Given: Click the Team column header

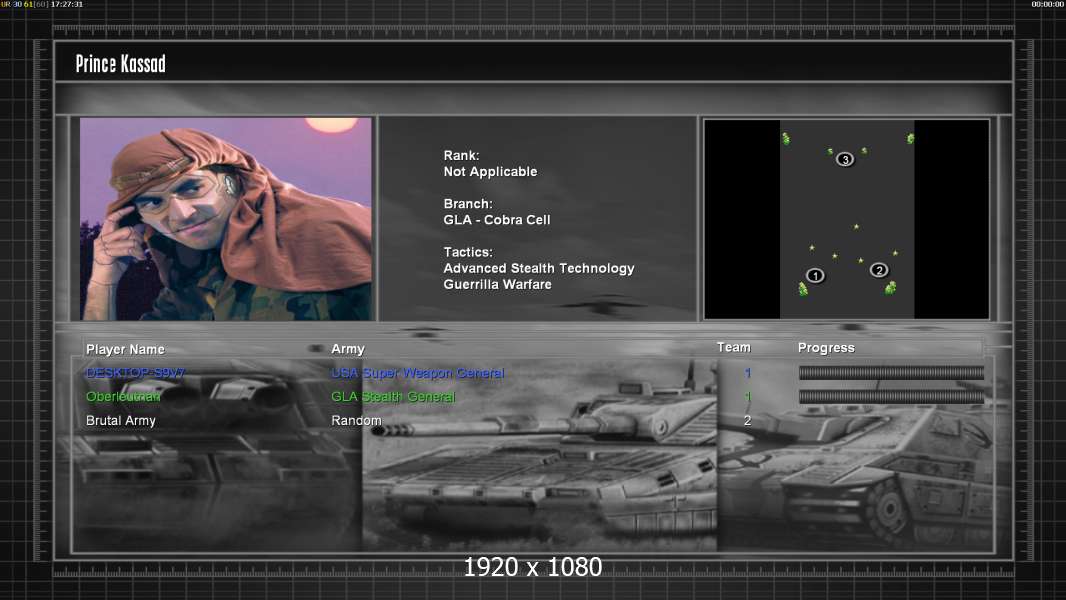Looking at the screenshot, I should click(734, 347).
